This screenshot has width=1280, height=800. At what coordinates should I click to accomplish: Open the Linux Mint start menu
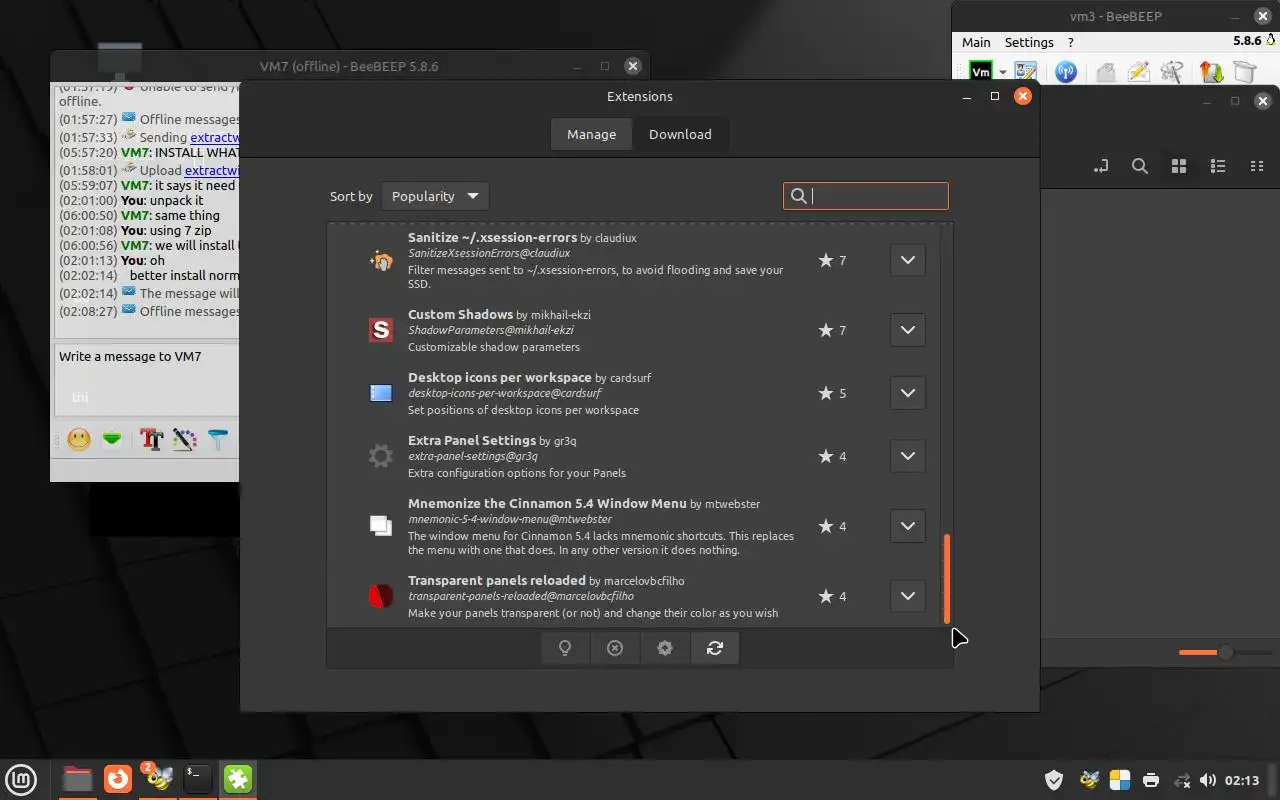click(21, 779)
